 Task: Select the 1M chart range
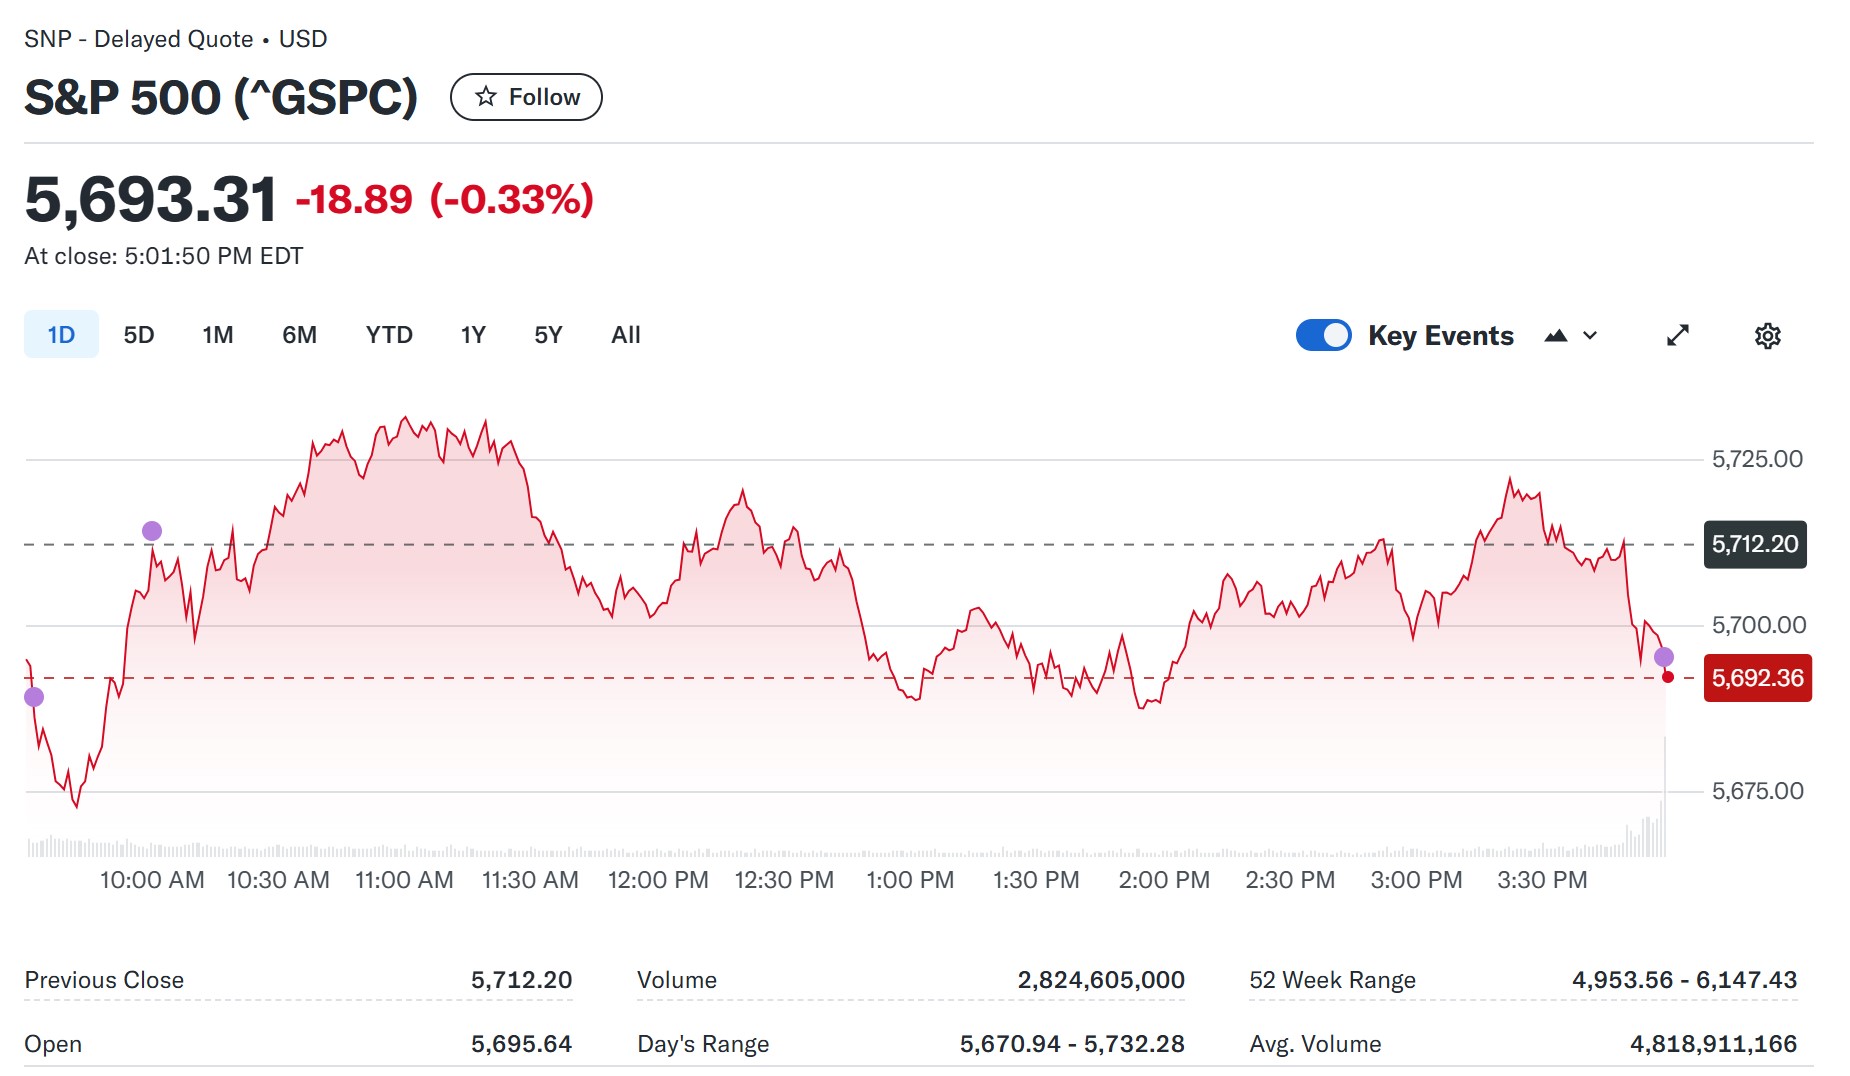coord(217,335)
